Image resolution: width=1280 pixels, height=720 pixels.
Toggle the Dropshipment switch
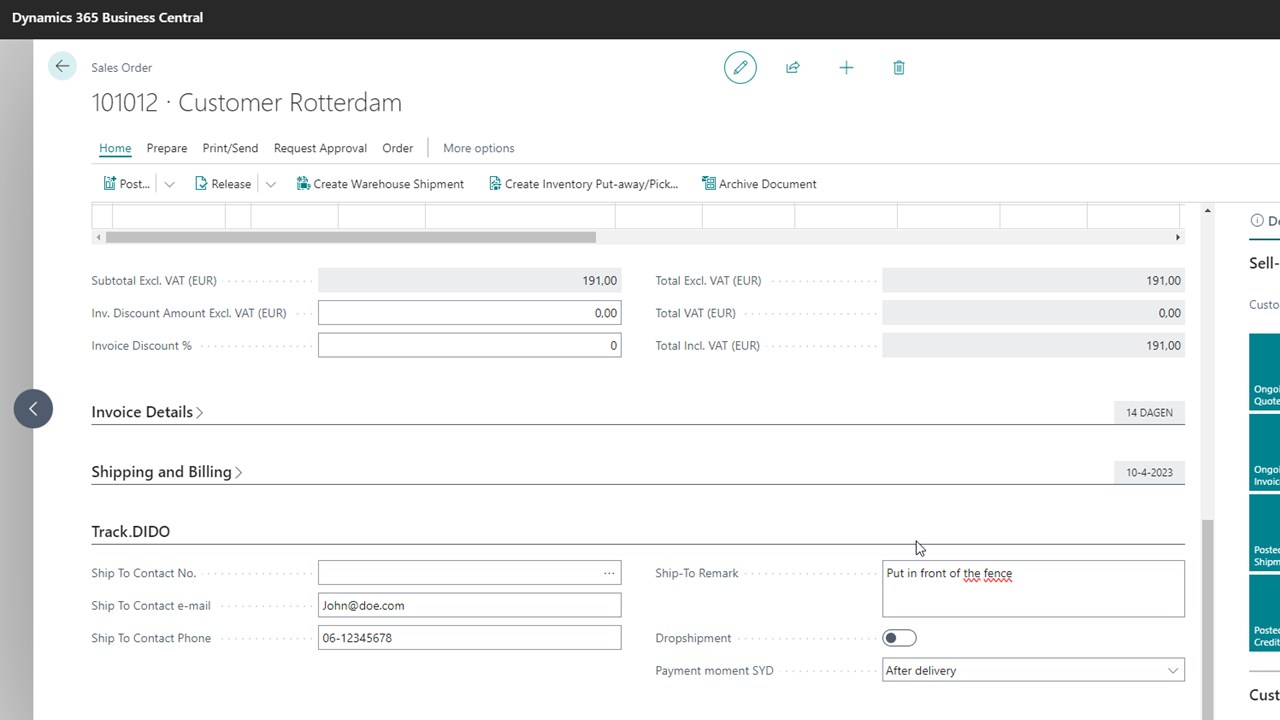click(x=899, y=638)
